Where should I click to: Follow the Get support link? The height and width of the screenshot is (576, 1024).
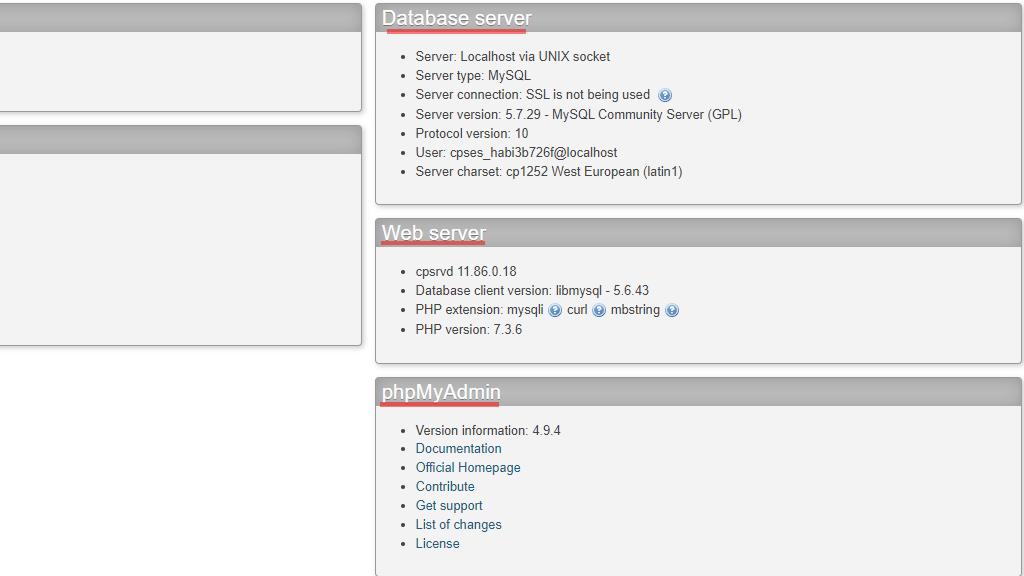click(x=449, y=505)
